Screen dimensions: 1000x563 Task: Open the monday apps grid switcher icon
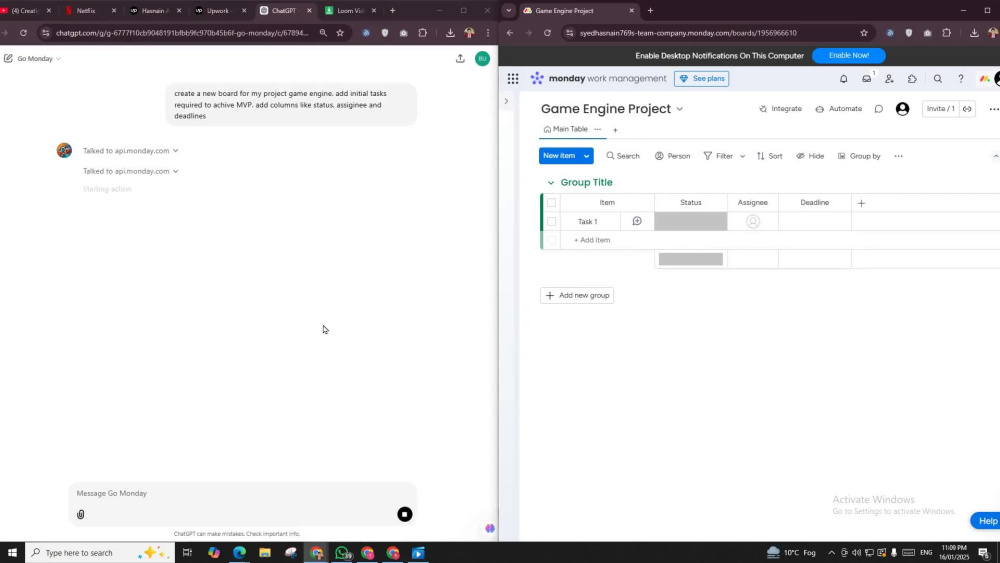point(513,78)
